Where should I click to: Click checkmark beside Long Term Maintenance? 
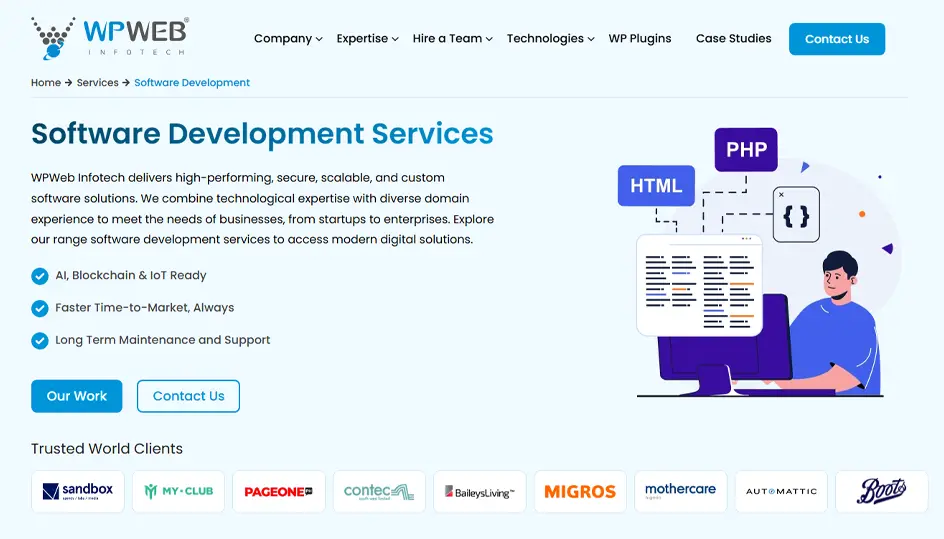pos(40,341)
